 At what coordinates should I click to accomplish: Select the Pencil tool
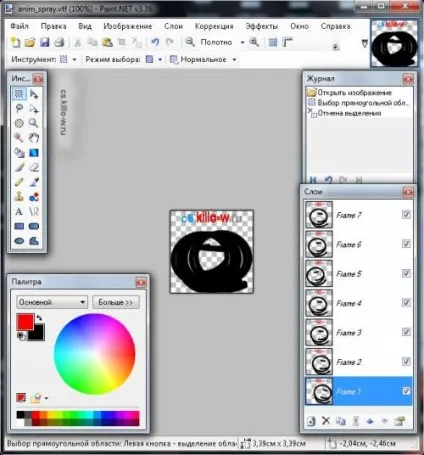(x=19, y=182)
